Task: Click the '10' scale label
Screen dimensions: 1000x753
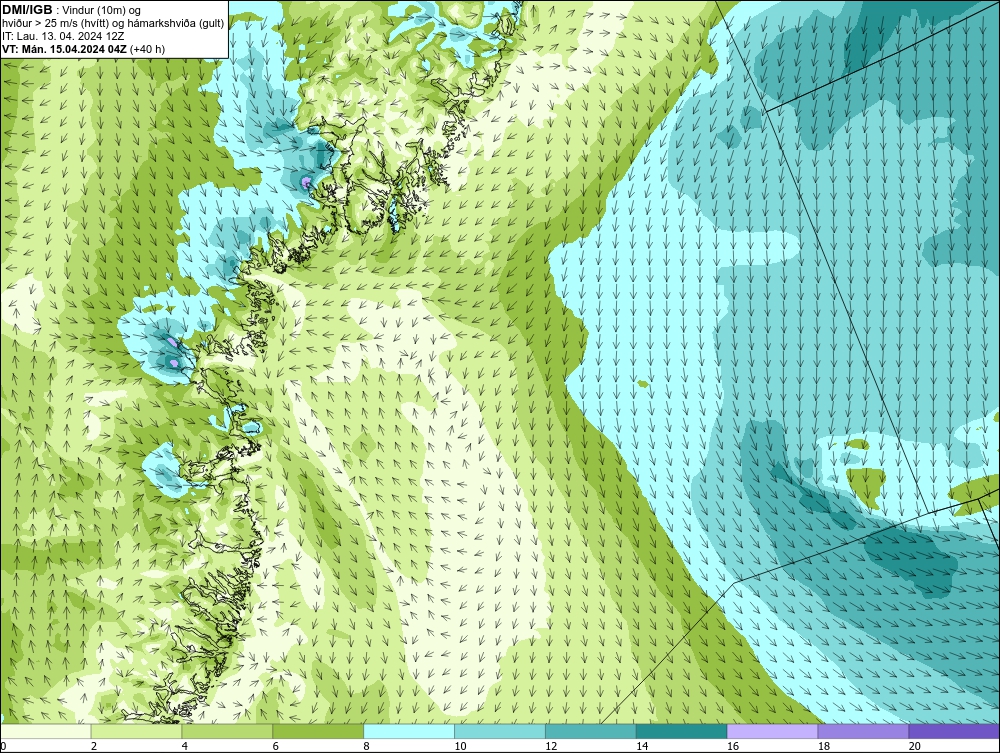Action: click(460, 746)
